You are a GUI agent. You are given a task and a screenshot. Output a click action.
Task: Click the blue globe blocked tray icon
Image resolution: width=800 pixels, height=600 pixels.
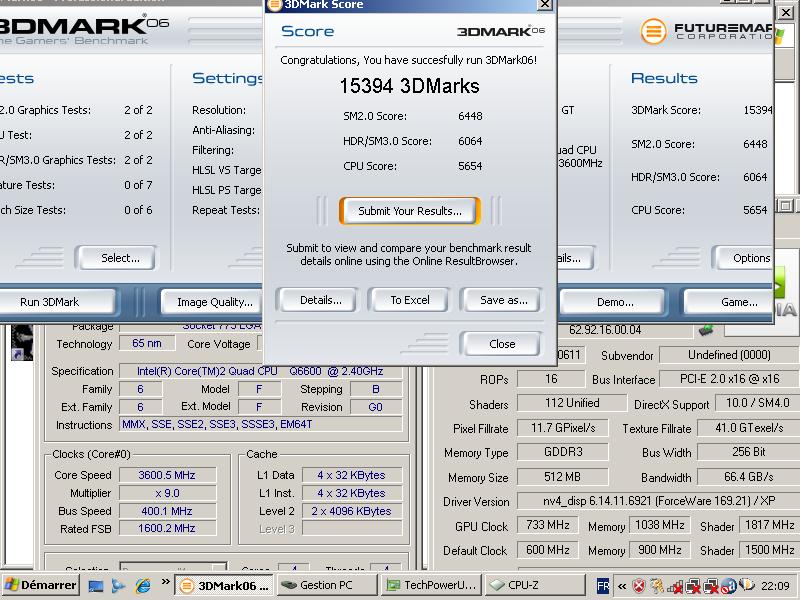coord(728,586)
